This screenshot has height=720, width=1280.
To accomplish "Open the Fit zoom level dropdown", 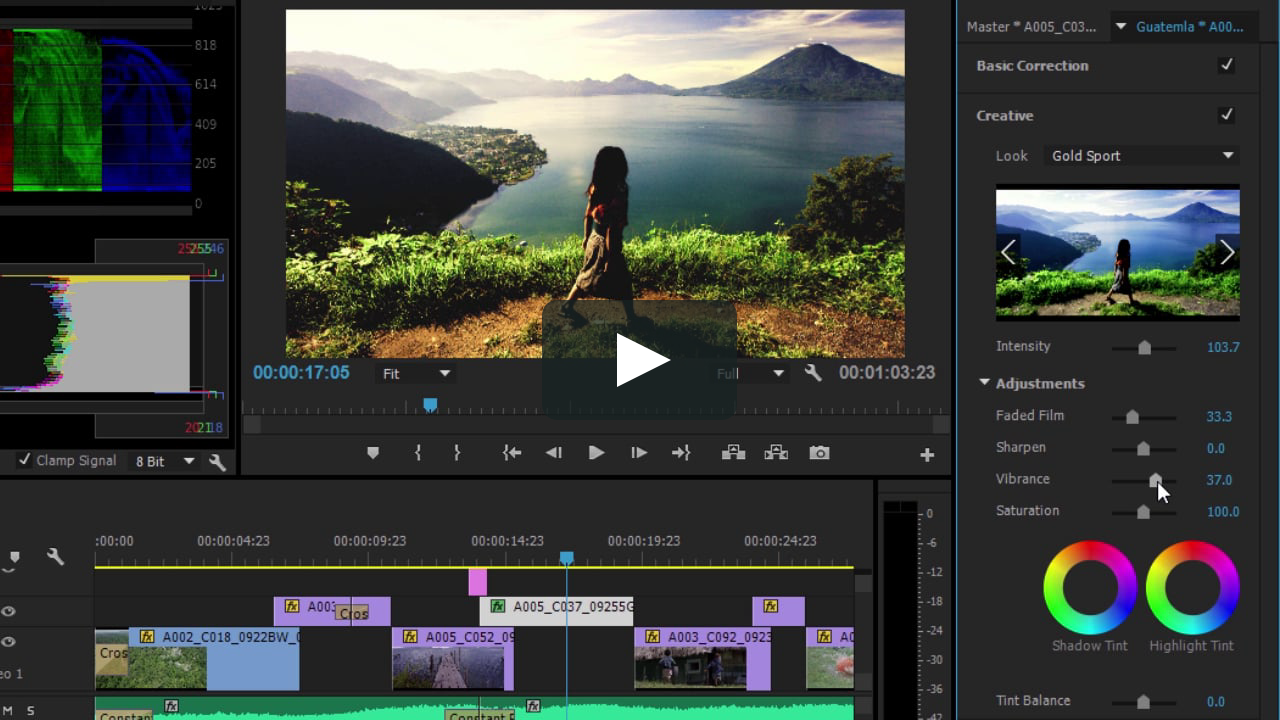I will pyautogui.click(x=416, y=373).
